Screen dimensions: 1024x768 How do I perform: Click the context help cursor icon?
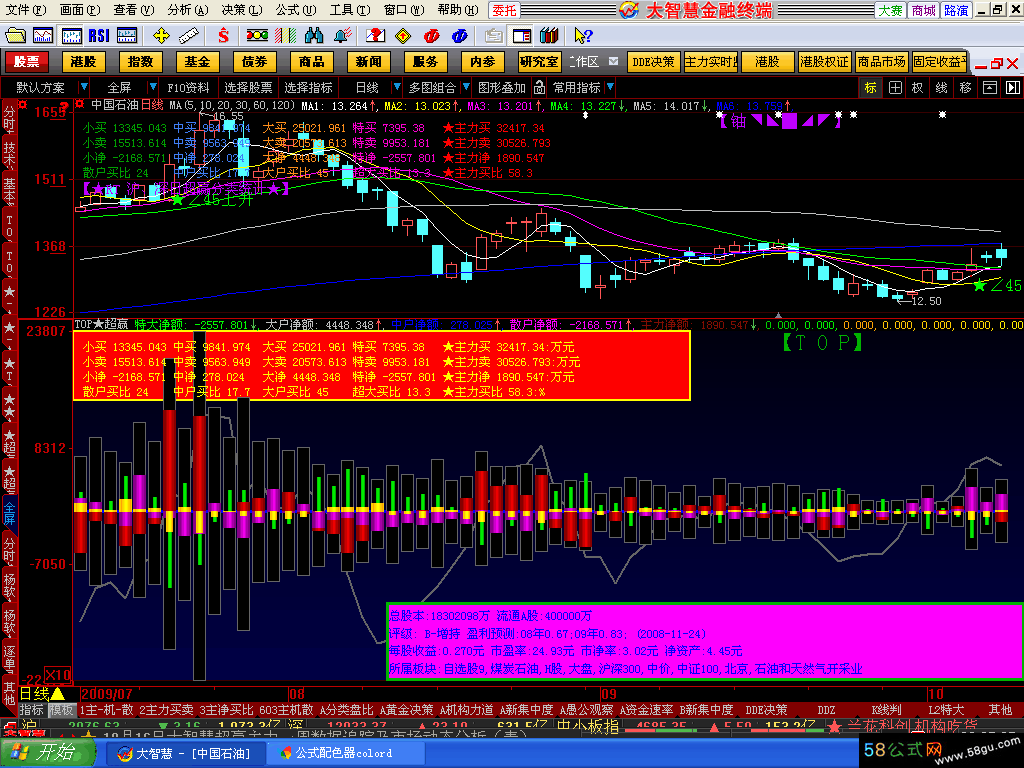point(583,35)
